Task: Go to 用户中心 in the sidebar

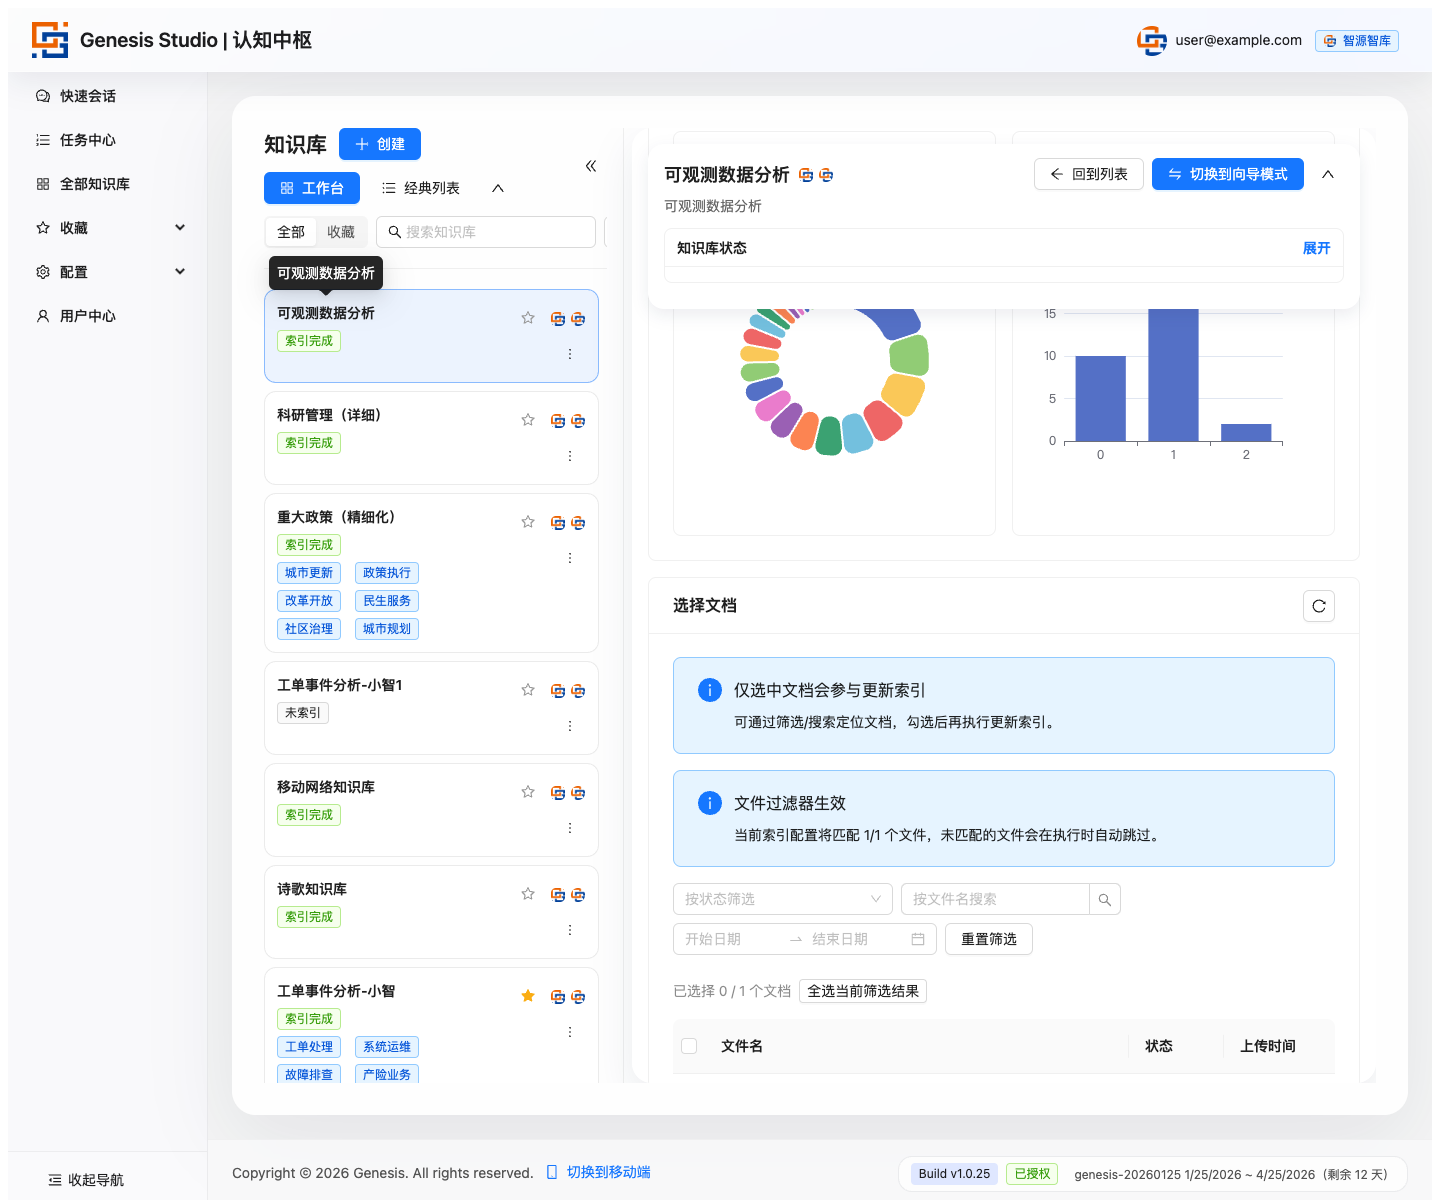Action: 88,316
